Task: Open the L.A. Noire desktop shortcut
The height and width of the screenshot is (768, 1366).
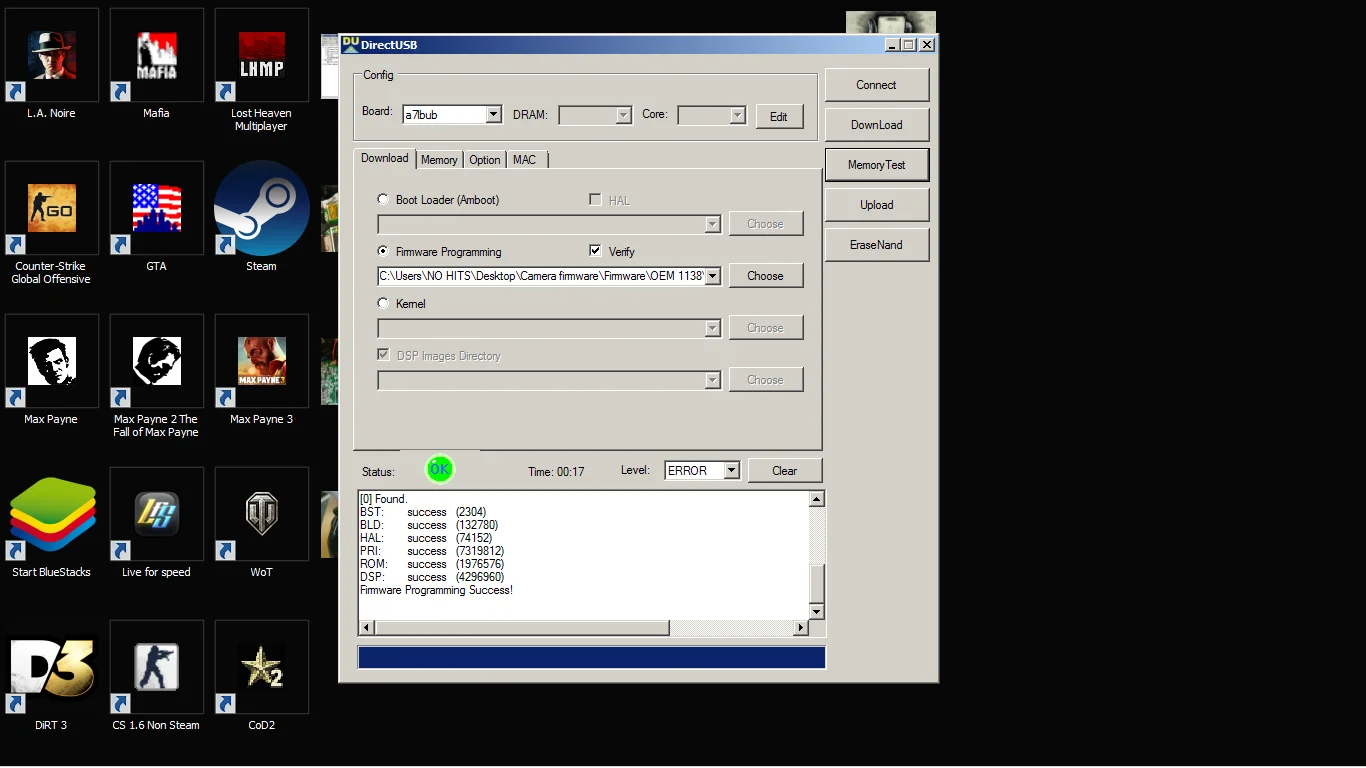Action: pyautogui.click(x=51, y=57)
